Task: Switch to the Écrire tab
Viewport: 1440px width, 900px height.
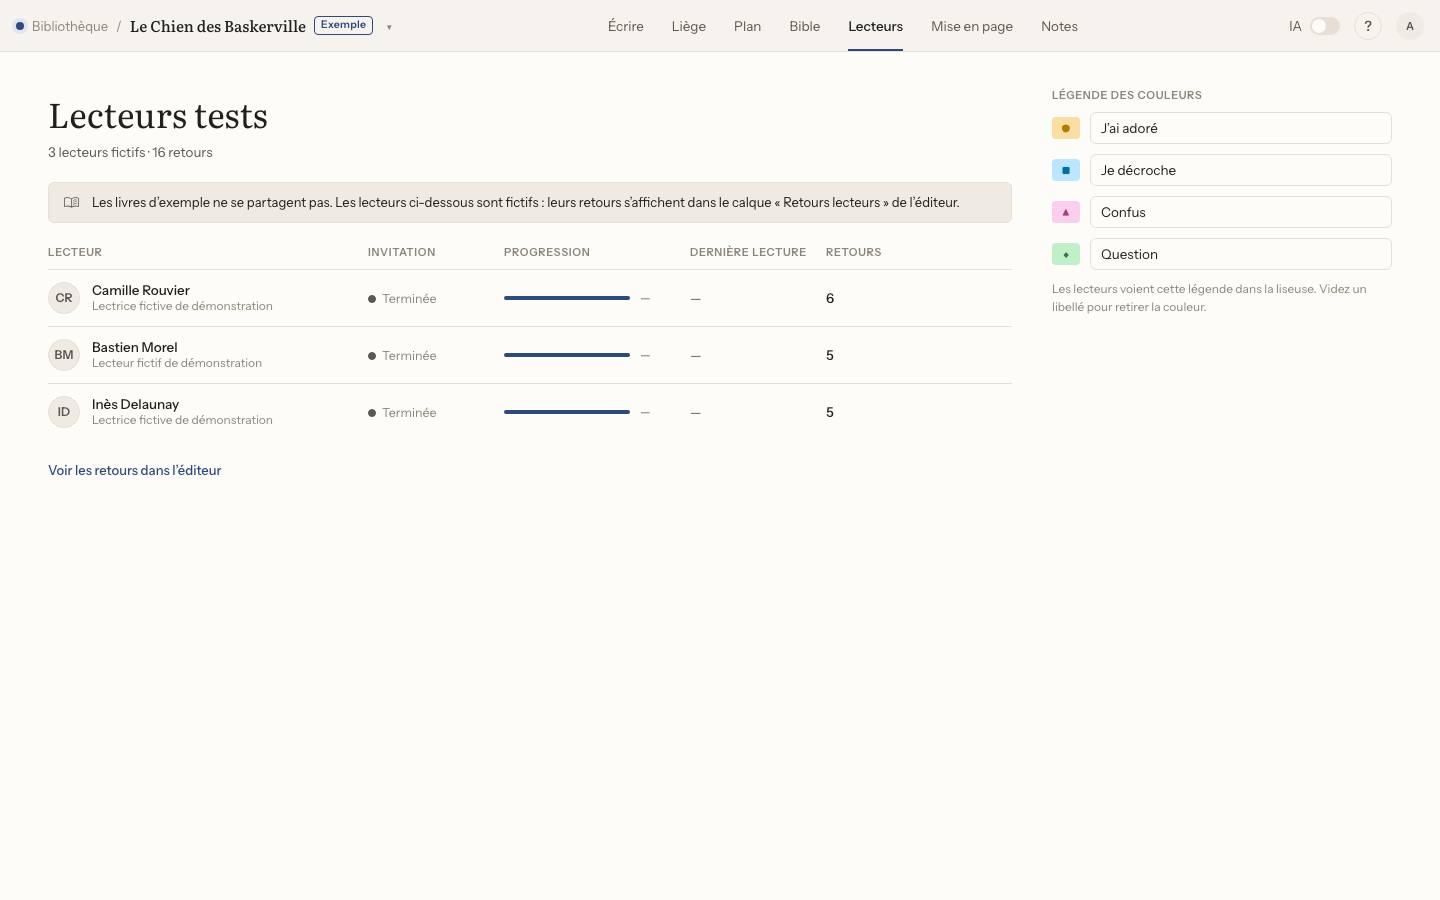Action: click(626, 26)
